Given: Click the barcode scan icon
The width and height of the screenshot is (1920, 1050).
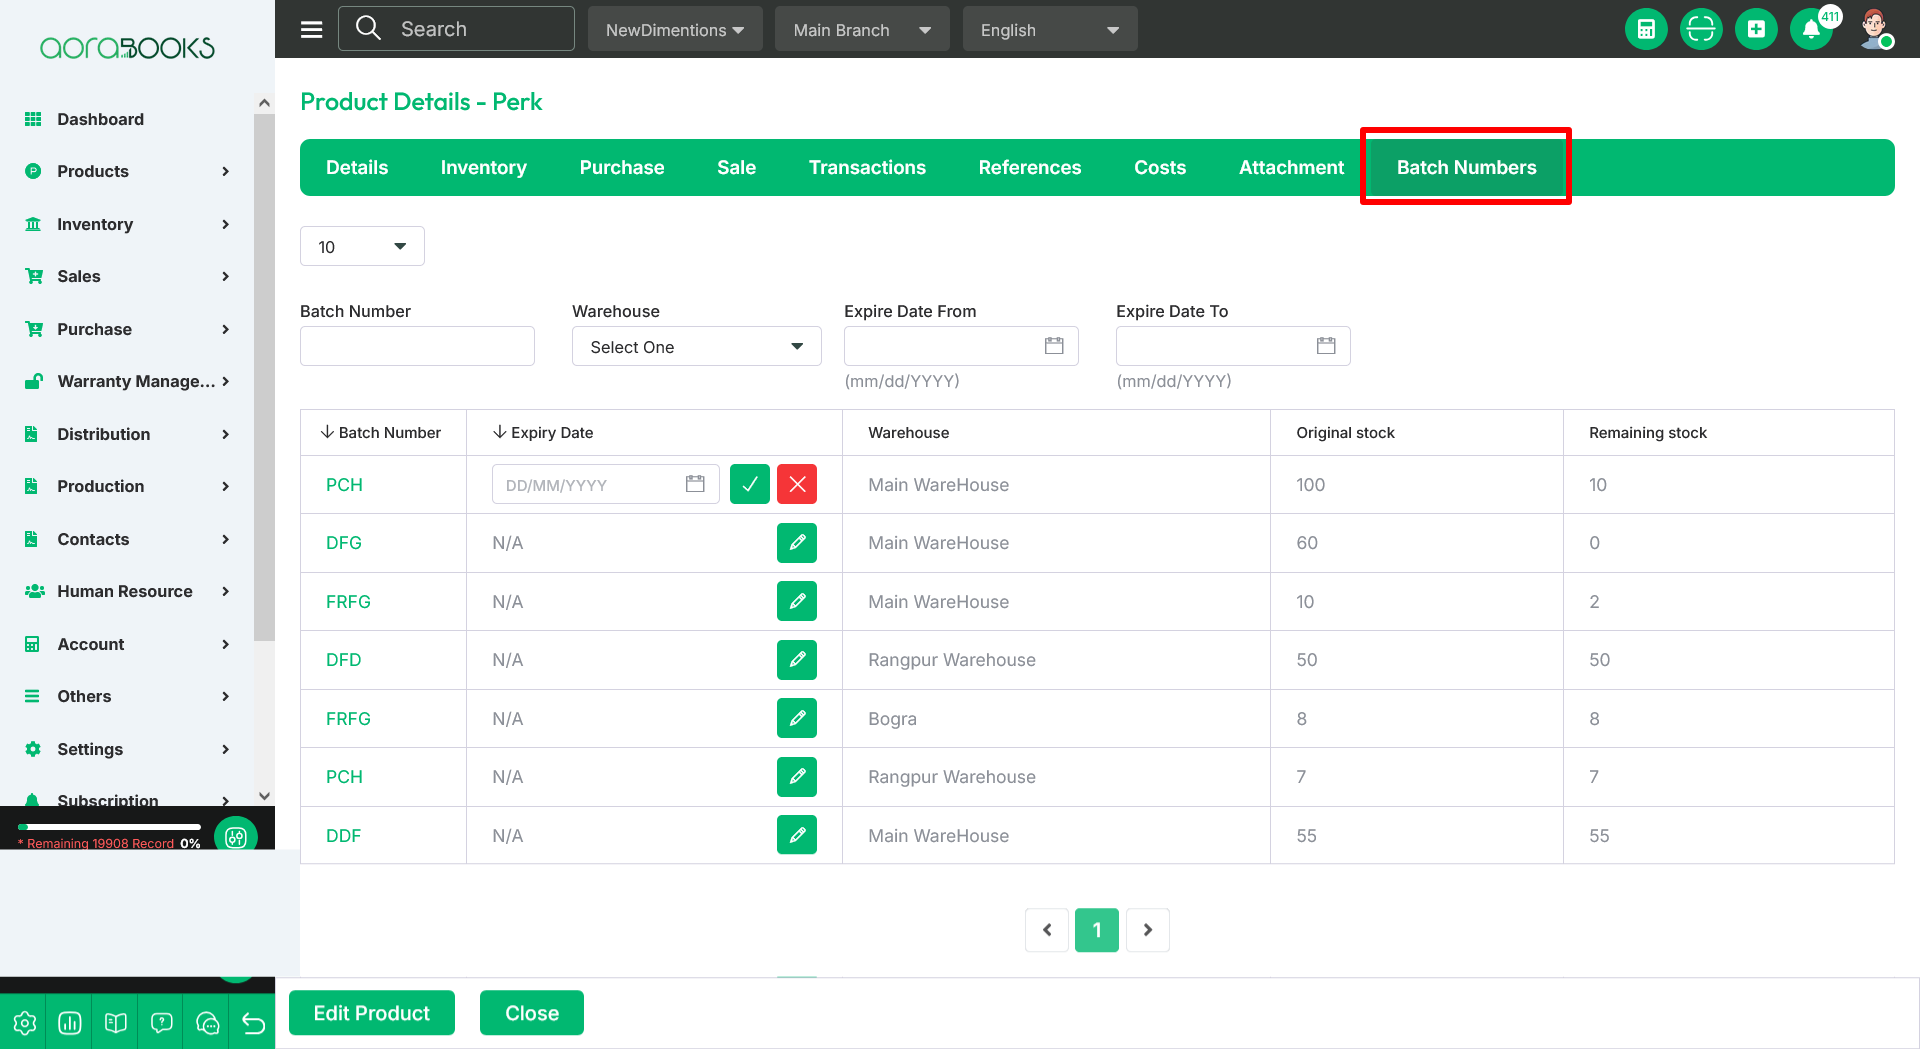Looking at the screenshot, I should pos(1701,29).
